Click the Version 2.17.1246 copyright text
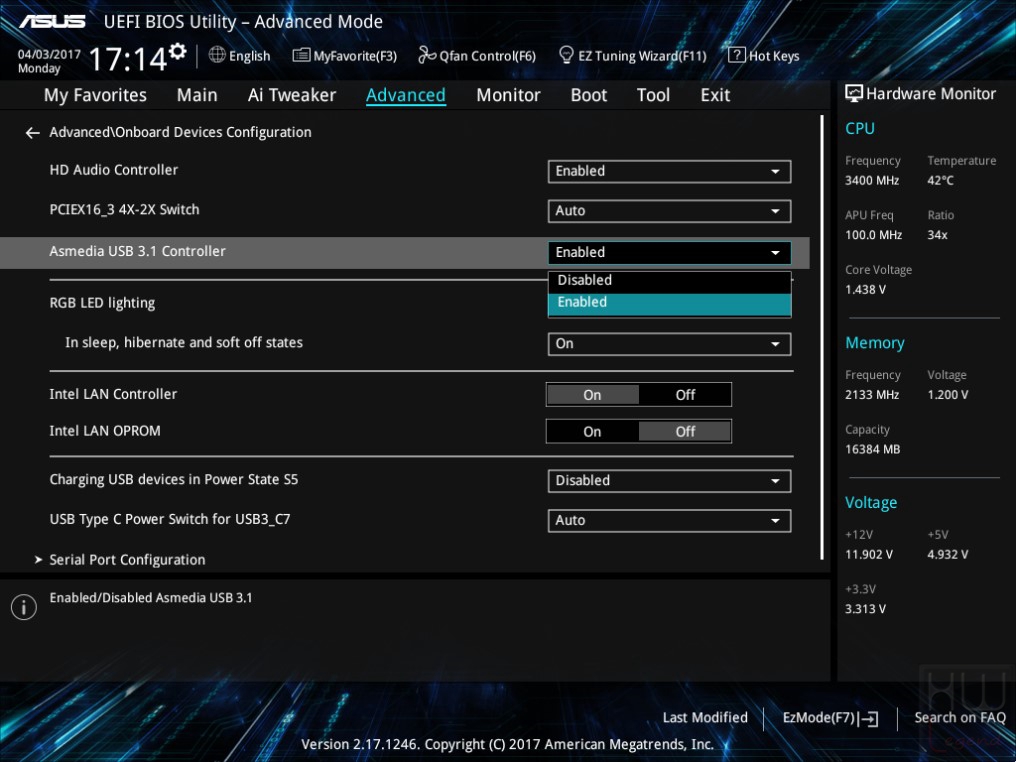Image resolution: width=1016 pixels, height=762 pixels. [507, 745]
